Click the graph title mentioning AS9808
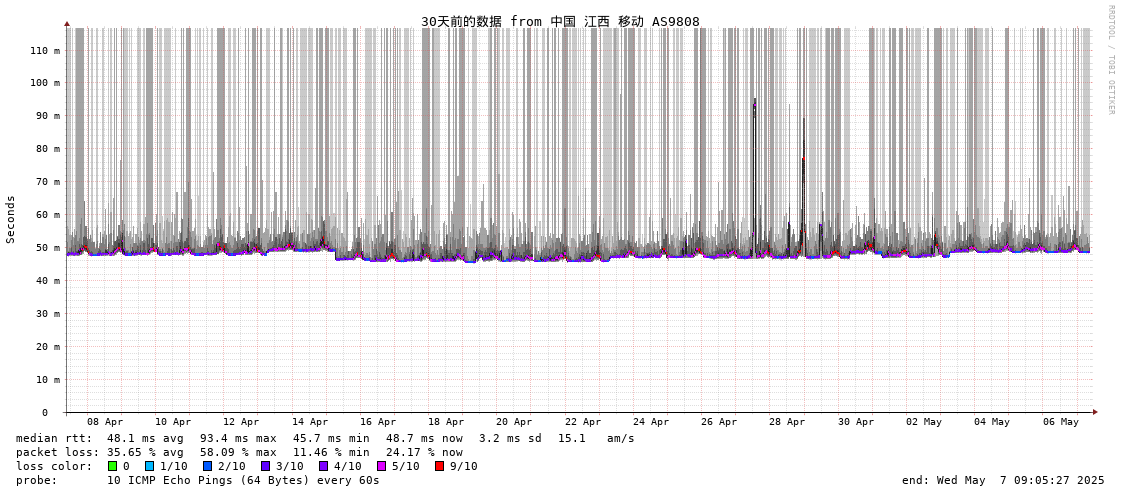 tap(560, 21)
